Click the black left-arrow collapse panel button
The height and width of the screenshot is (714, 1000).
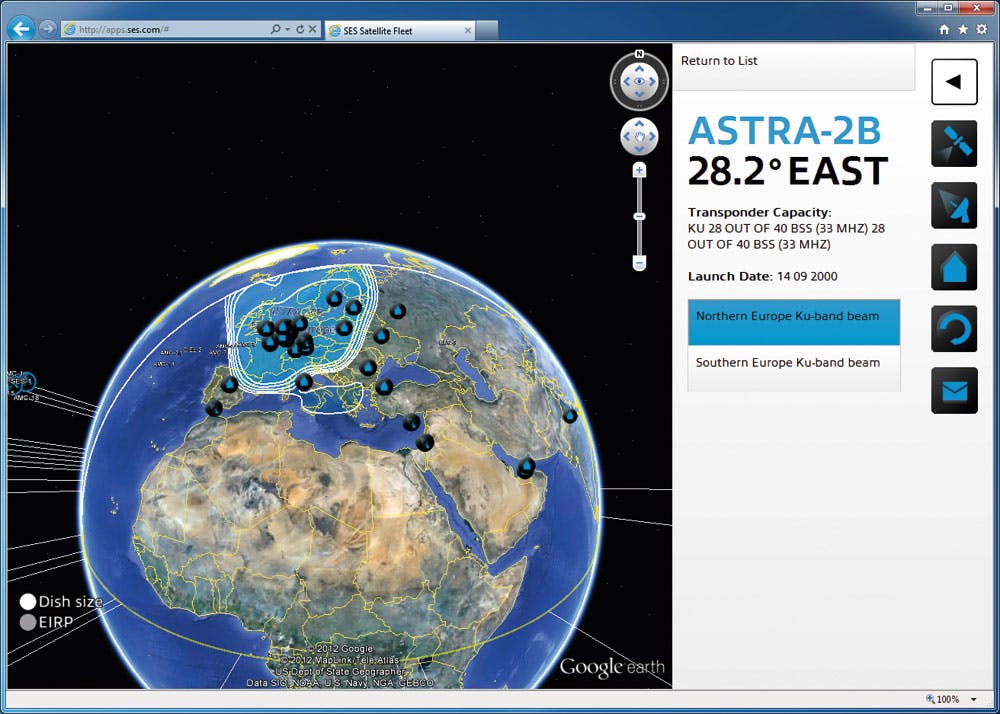point(954,82)
